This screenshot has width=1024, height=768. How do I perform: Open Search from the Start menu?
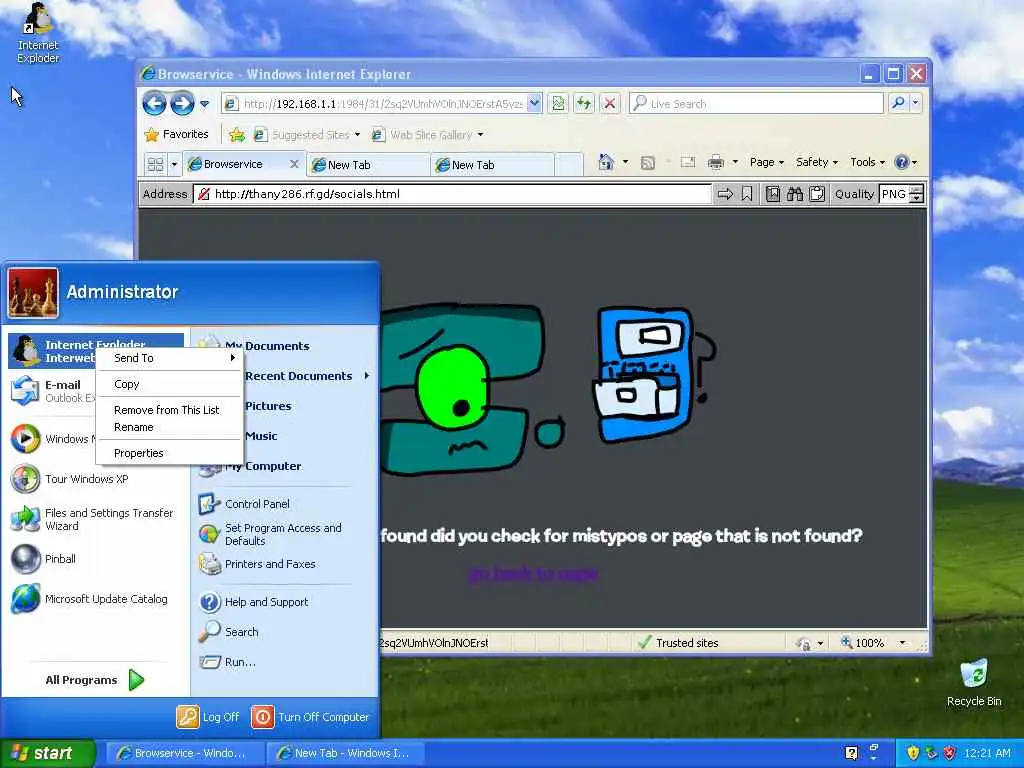coord(284,632)
